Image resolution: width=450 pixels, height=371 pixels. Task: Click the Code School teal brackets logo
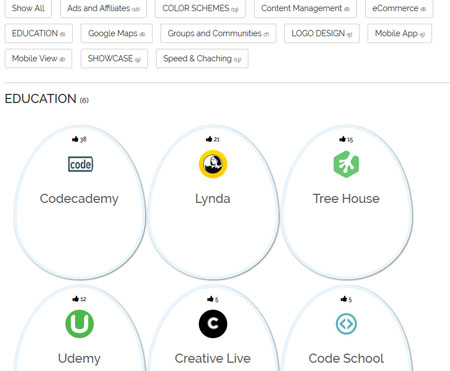[x=346, y=324]
